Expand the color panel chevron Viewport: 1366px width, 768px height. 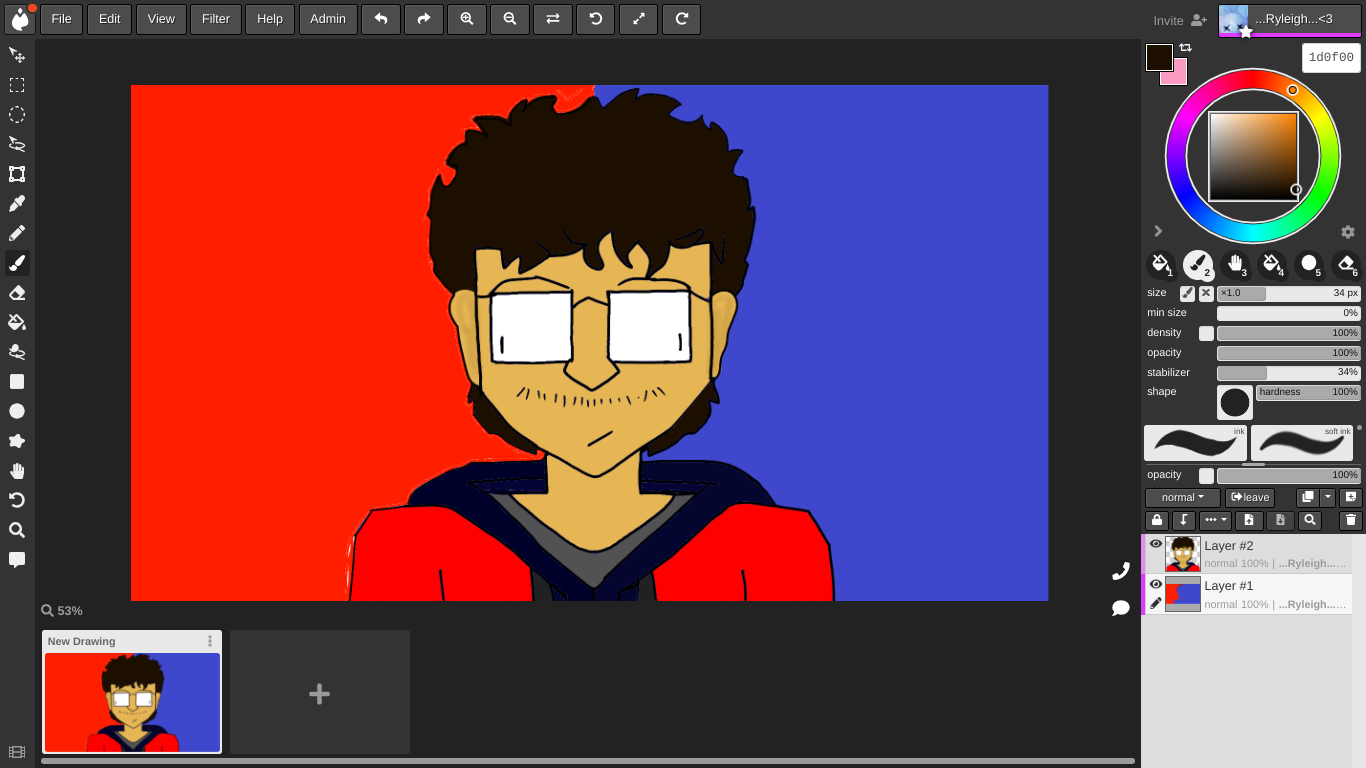pos(1158,231)
